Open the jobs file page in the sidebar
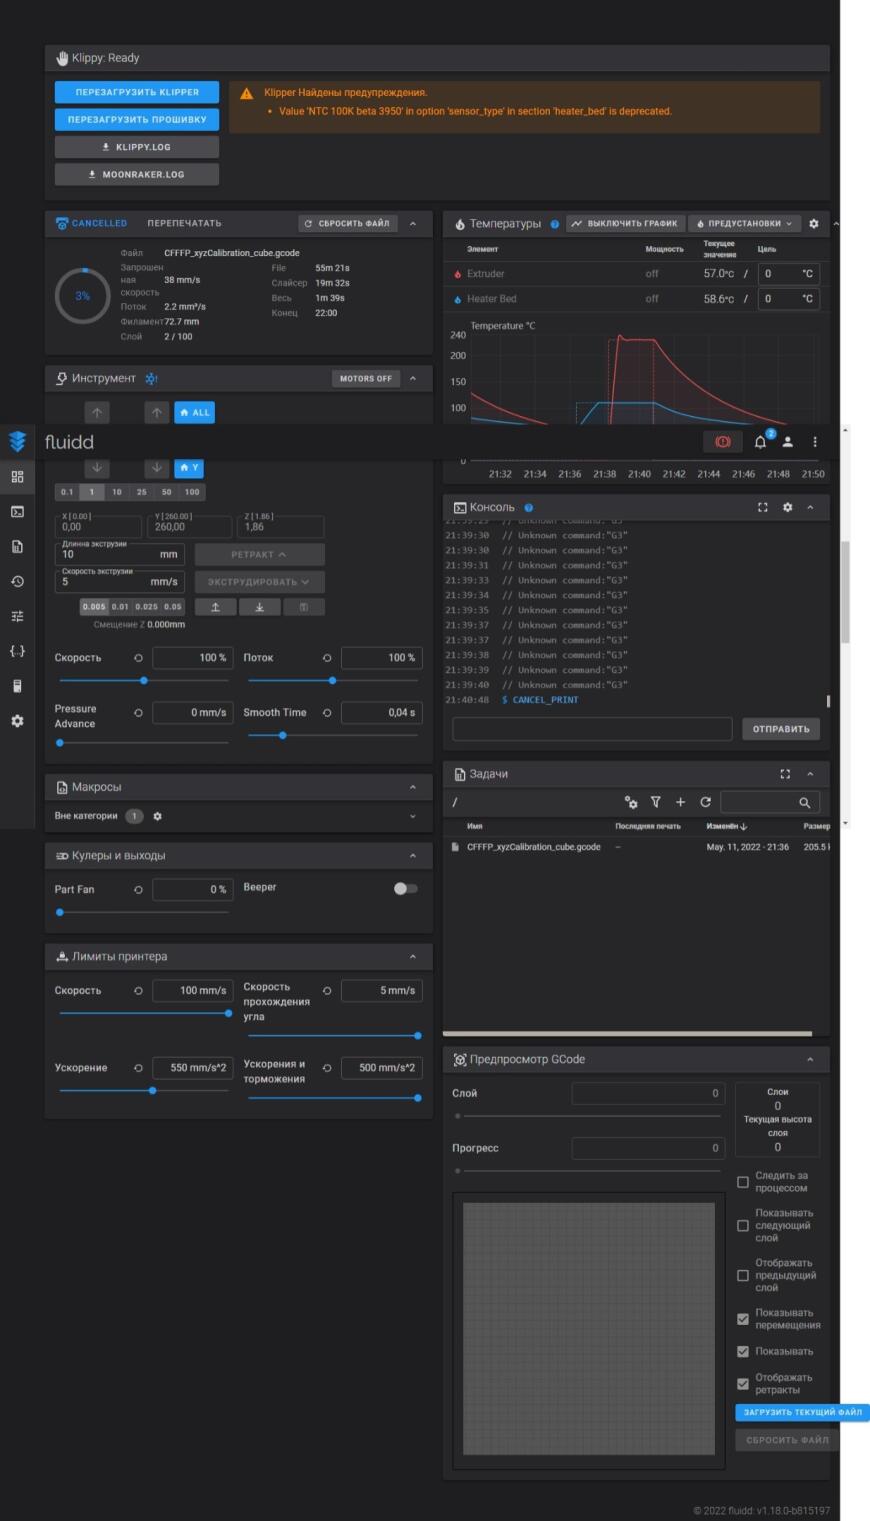 point(17,546)
